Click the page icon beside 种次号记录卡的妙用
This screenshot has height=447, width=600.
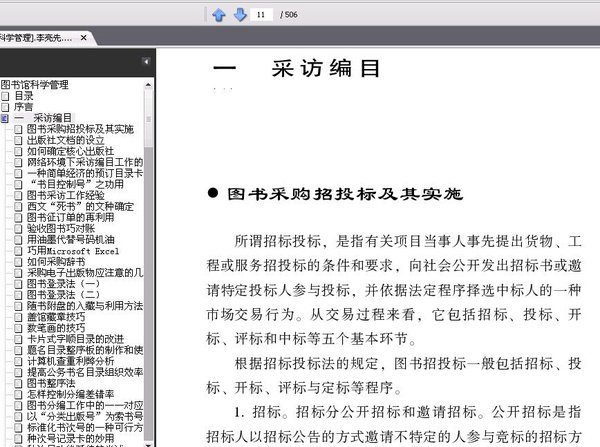[x=18, y=439]
